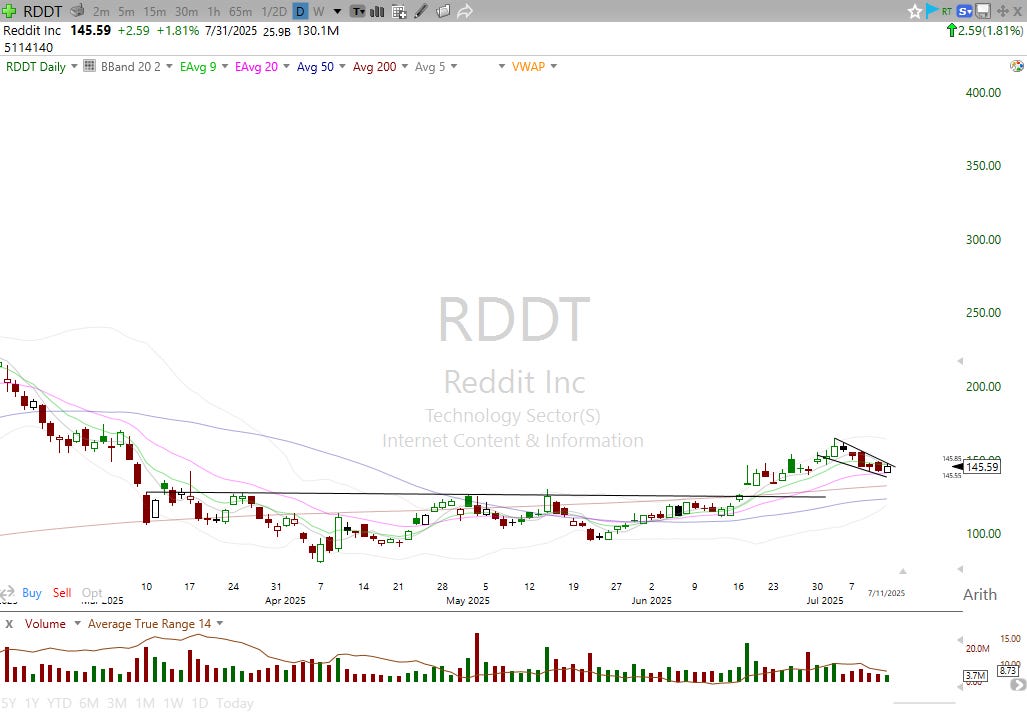Click the green RT real-time indicator
Viewport: 1027px width, 715px height.
tap(947, 11)
